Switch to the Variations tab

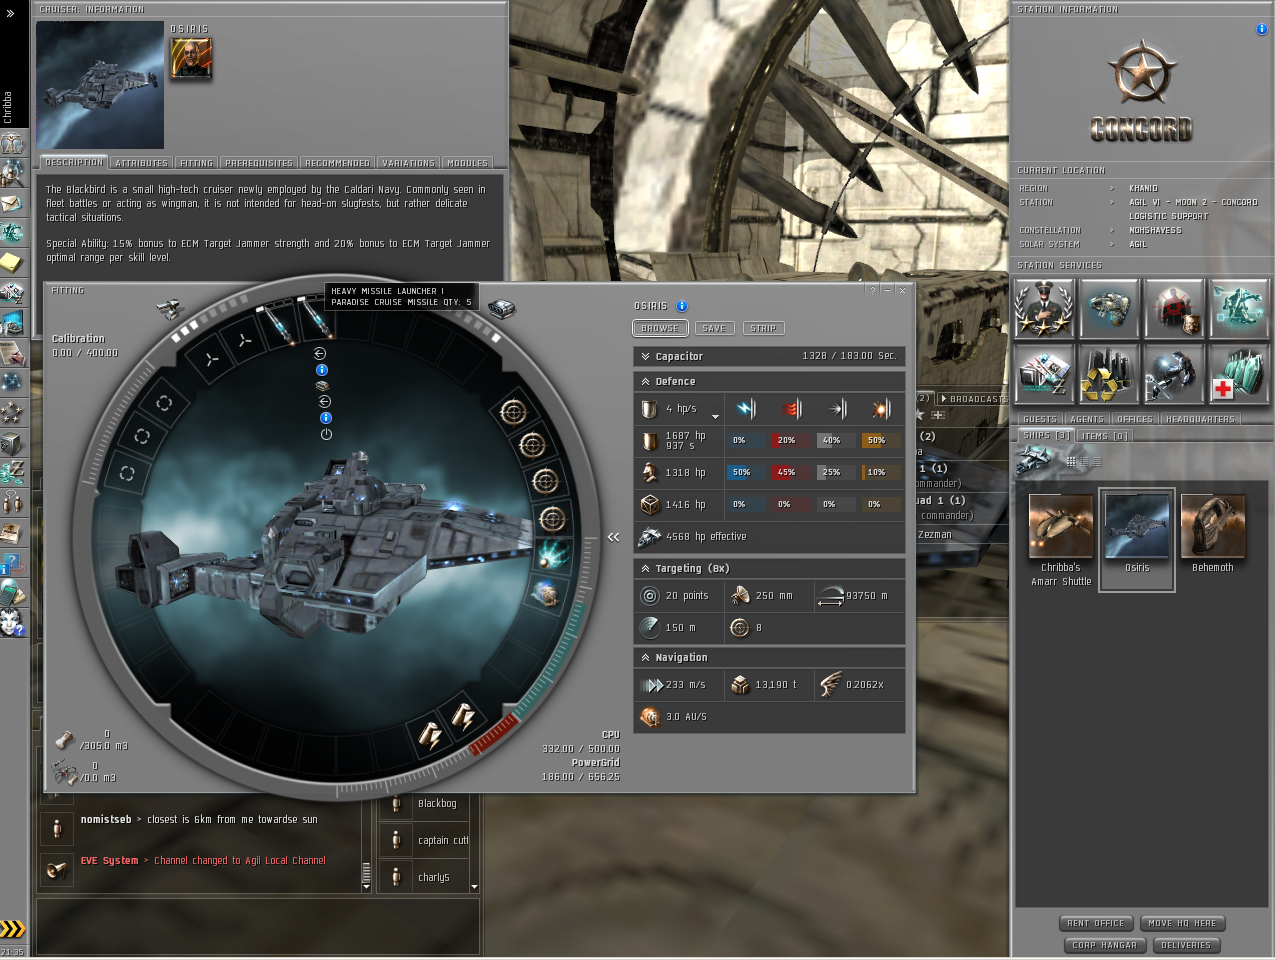click(409, 163)
